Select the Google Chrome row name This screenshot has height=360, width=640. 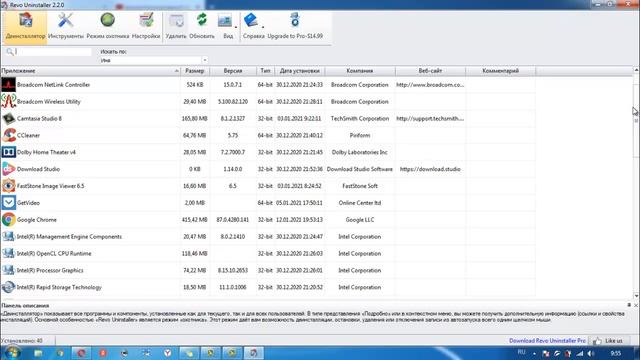click(x=37, y=220)
